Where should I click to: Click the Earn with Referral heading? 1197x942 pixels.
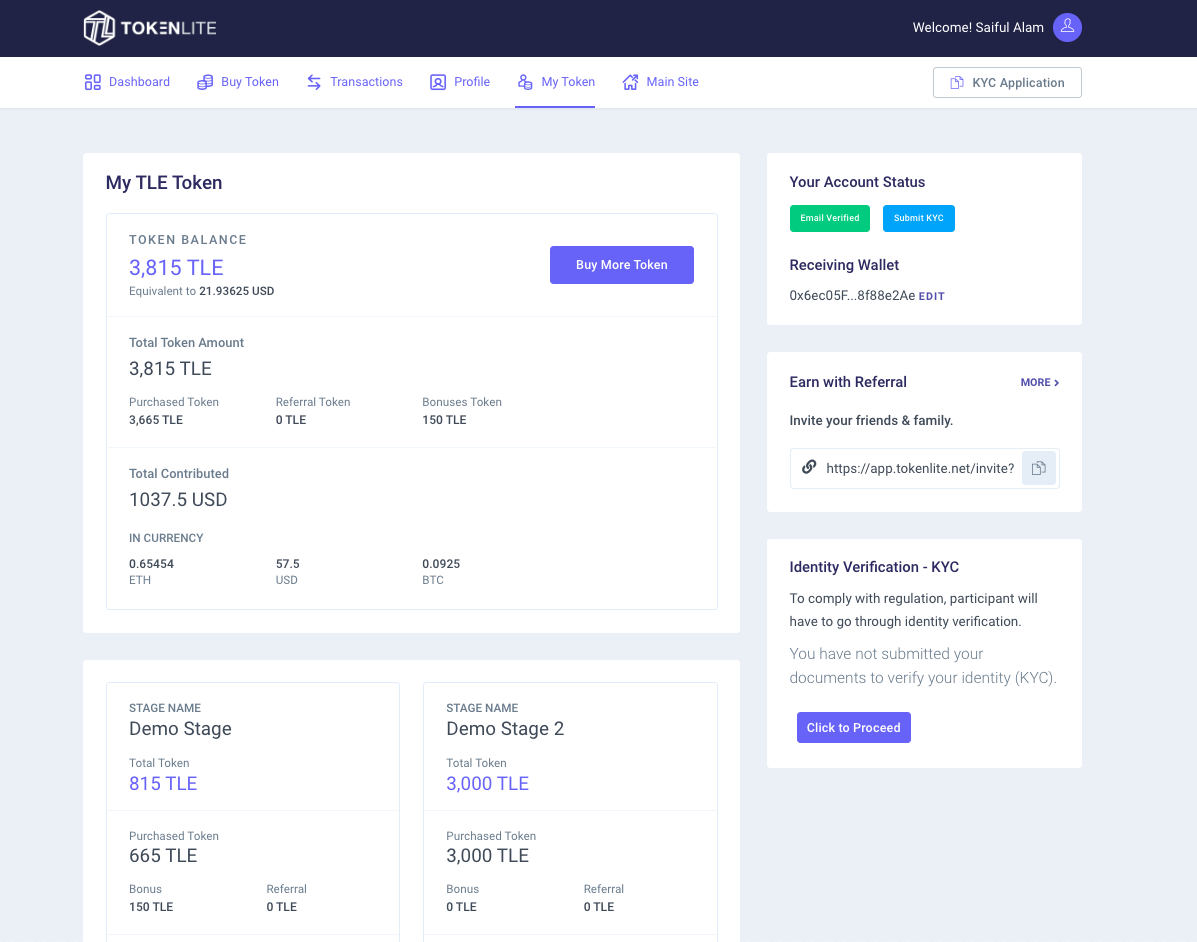point(848,382)
